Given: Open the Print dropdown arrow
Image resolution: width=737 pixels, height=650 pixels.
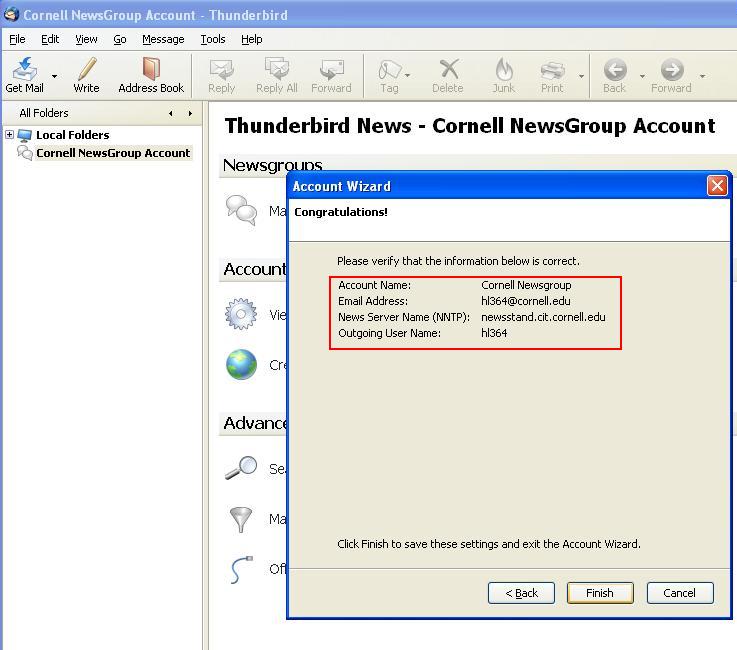Looking at the screenshot, I should click(581, 76).
